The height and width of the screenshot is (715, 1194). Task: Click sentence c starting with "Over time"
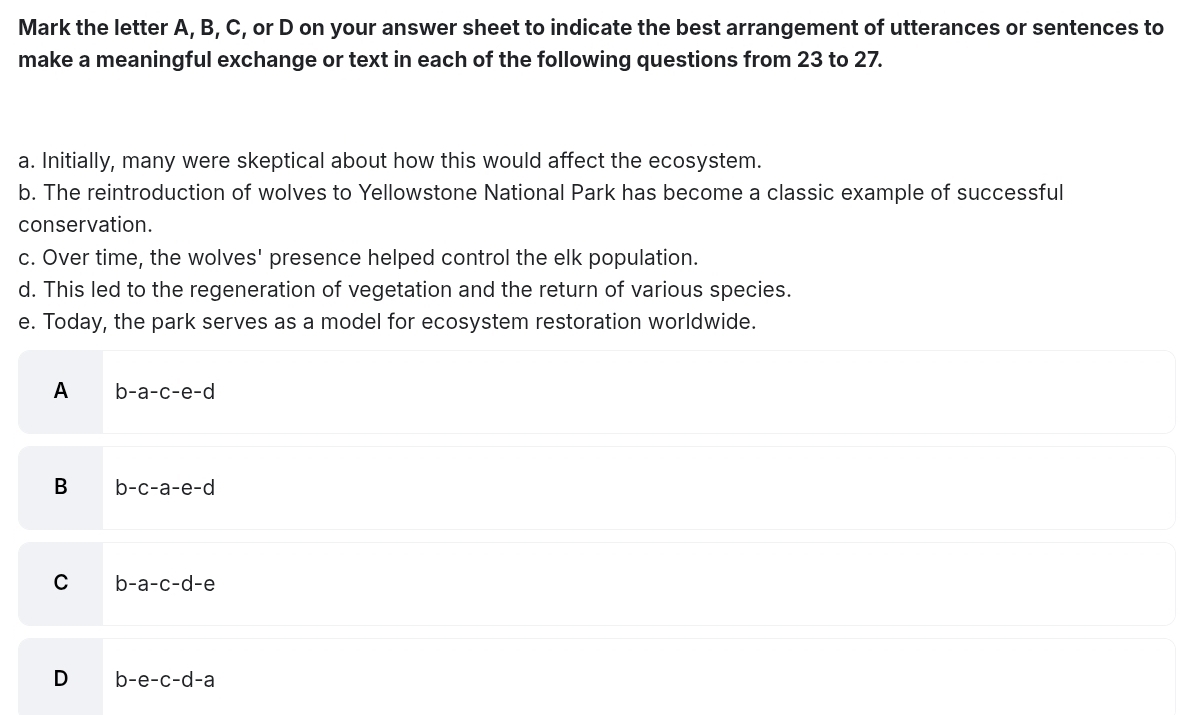(x=358, y=258)
